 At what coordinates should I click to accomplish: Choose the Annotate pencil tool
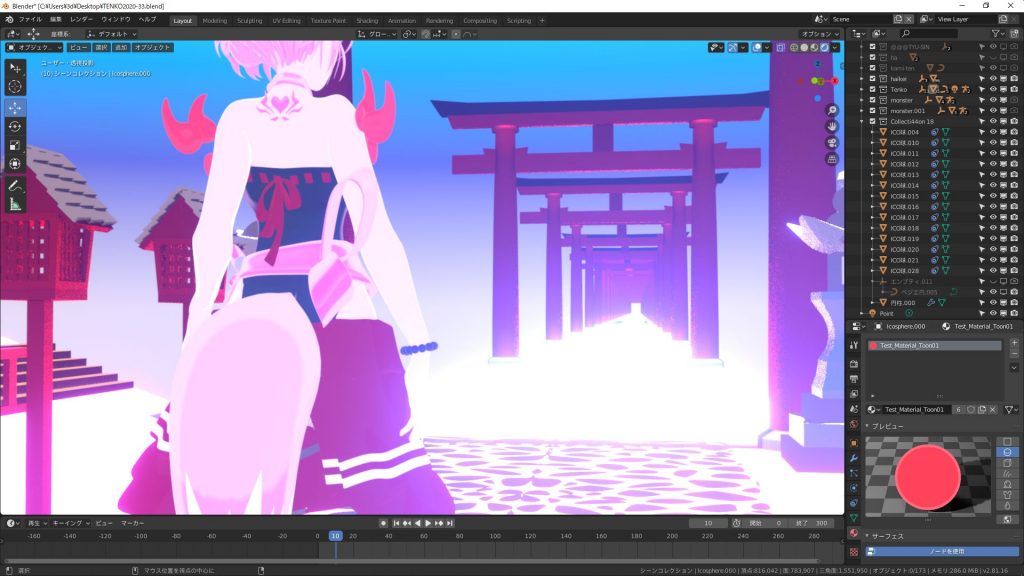point(15,186)
